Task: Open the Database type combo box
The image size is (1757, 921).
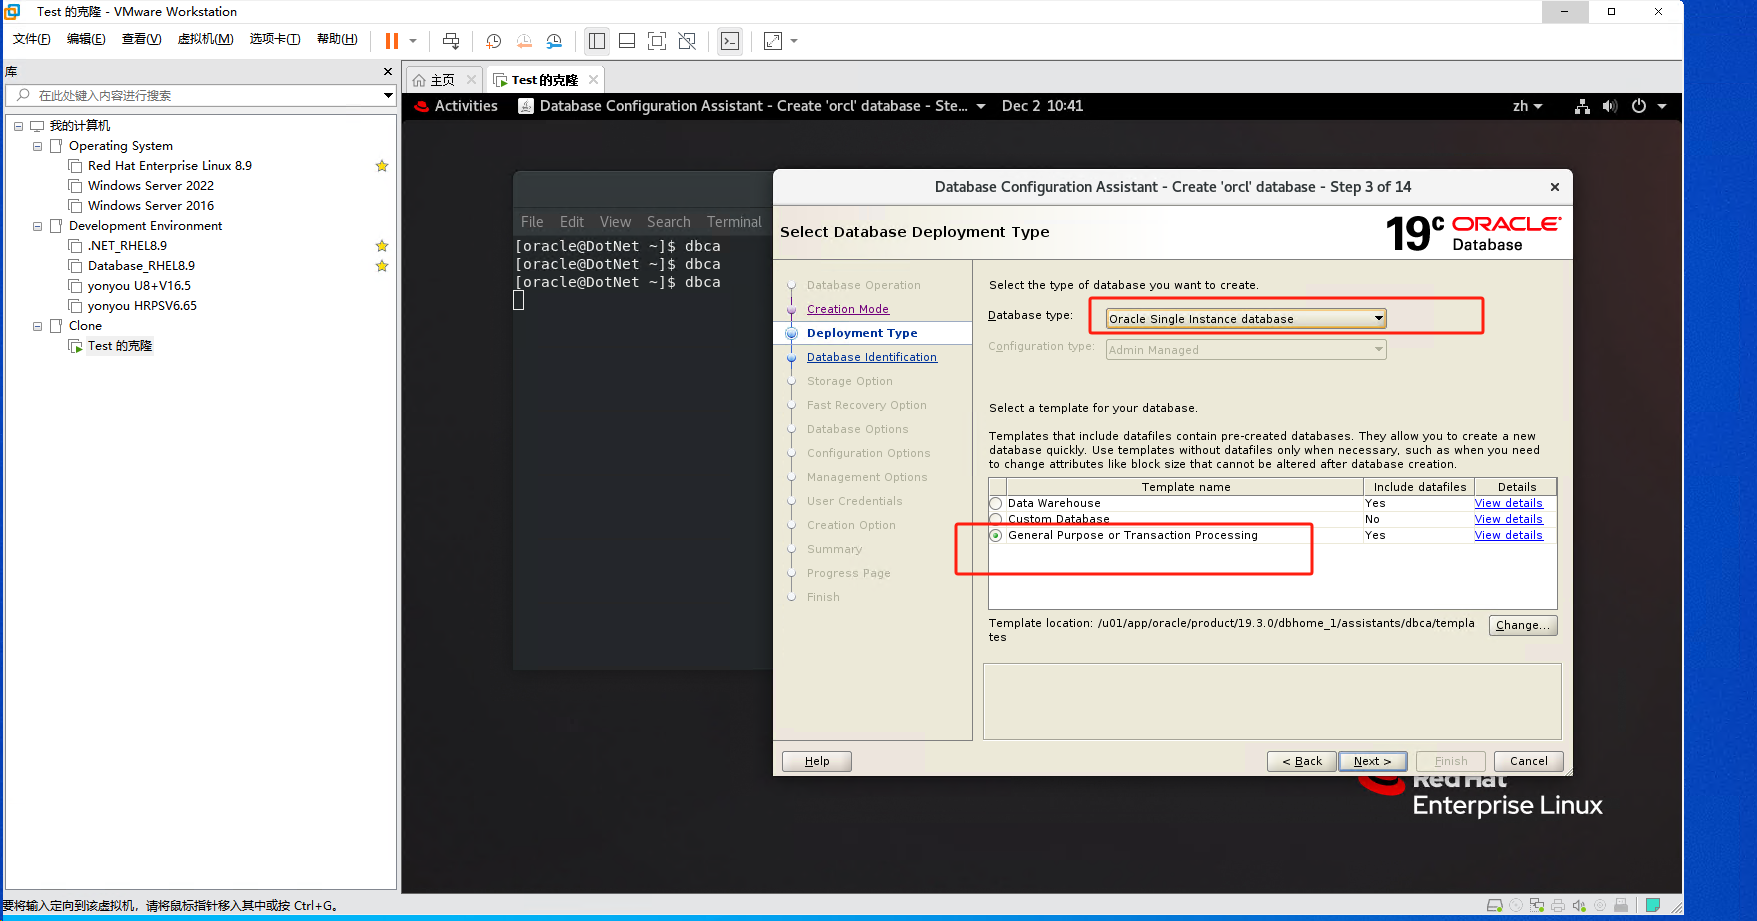Action: click(x=1246, y=319)
